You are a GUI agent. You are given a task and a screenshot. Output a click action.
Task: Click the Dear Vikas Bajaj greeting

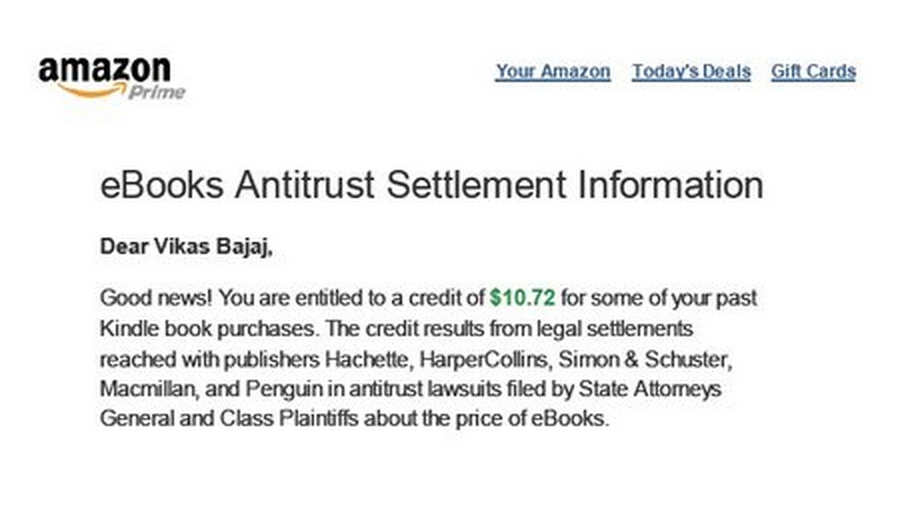click(x=187, y=247)
